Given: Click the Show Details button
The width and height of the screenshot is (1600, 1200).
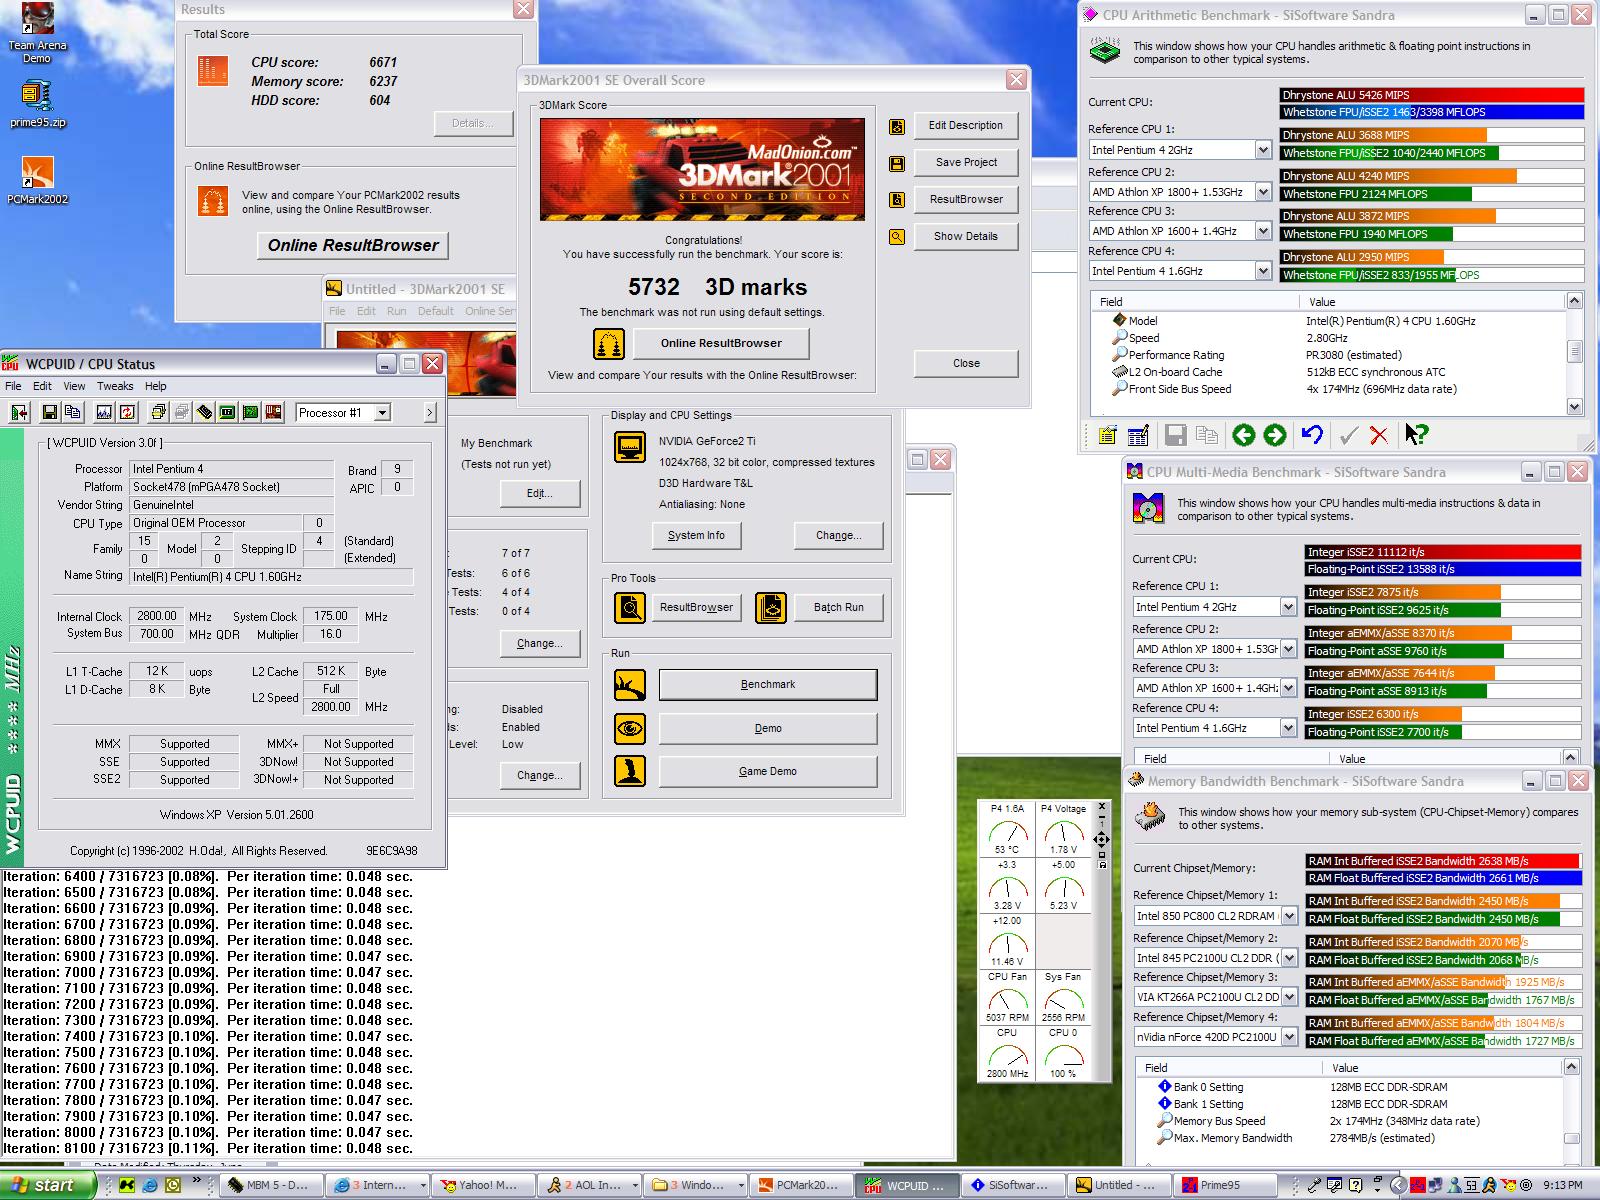Looking at the screenshot, I should 965,236.
